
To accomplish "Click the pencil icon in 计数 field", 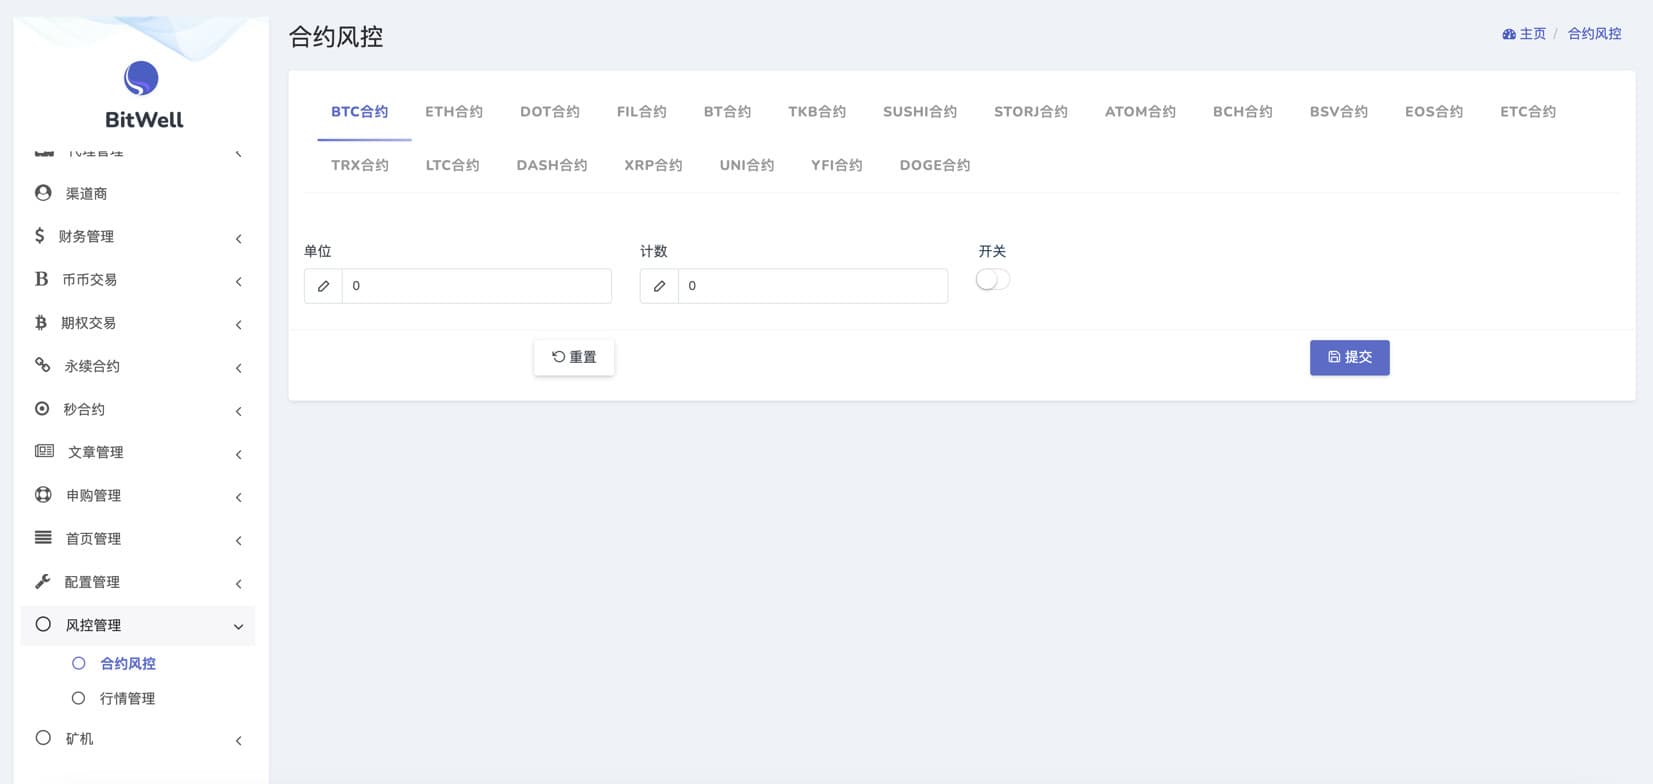I will (x=659, y=286).
